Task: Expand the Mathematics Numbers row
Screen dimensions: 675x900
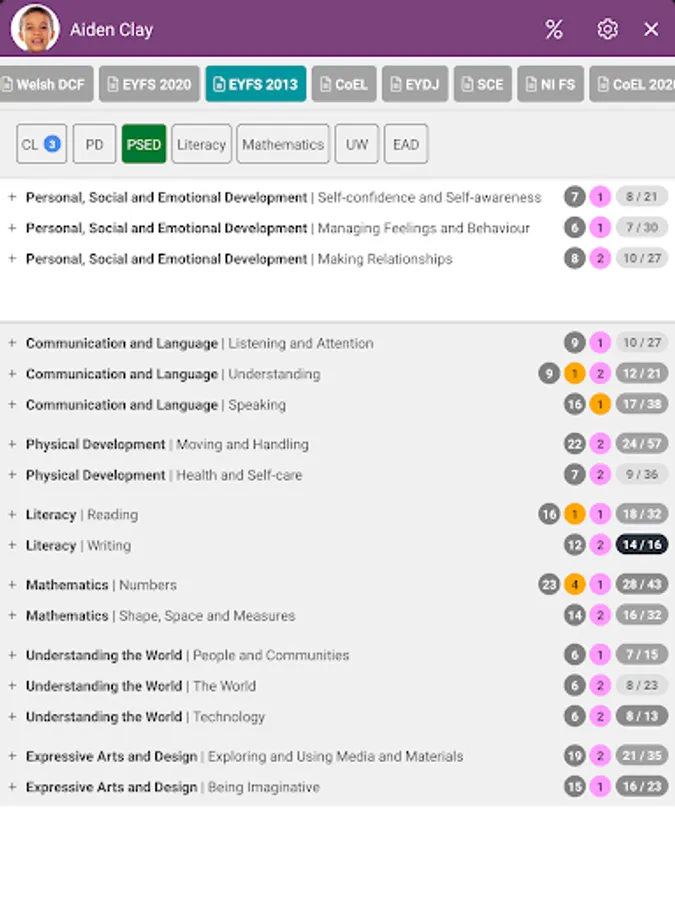Action: [12, 585]
